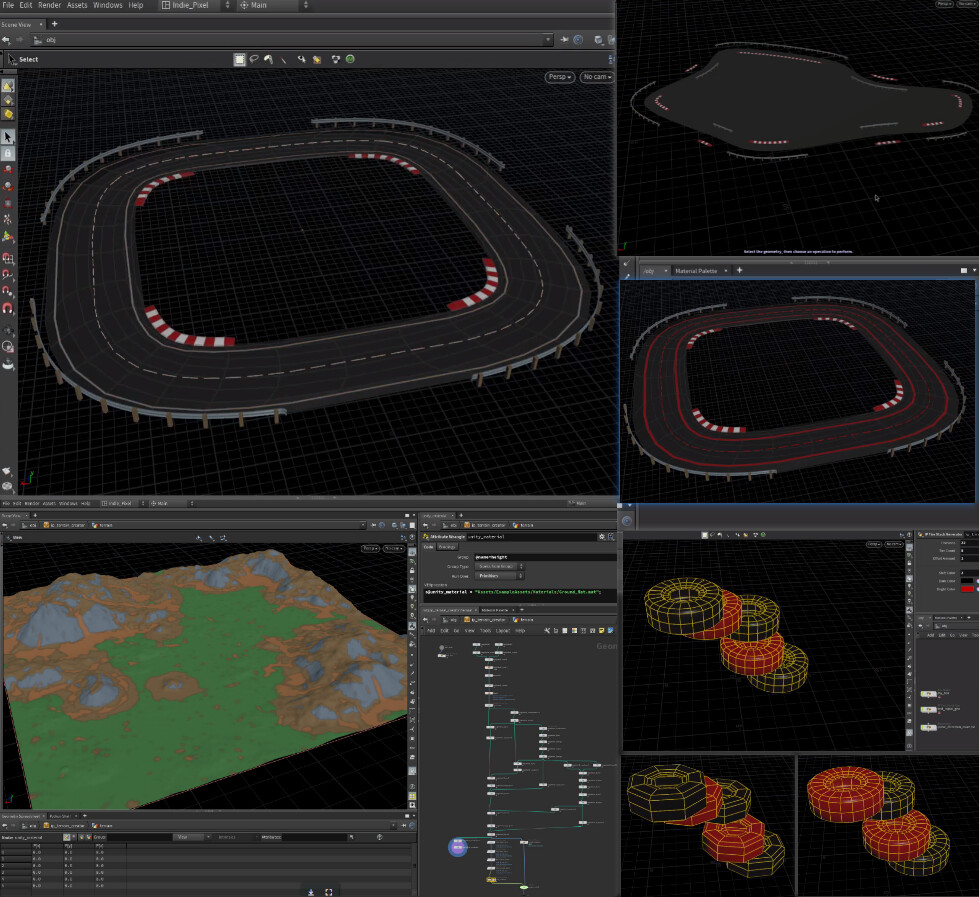Click the dark color swatch in the Pixel Rock Renderer panel
The width and height of the screenshot is (979, 897).
point(967,581)
